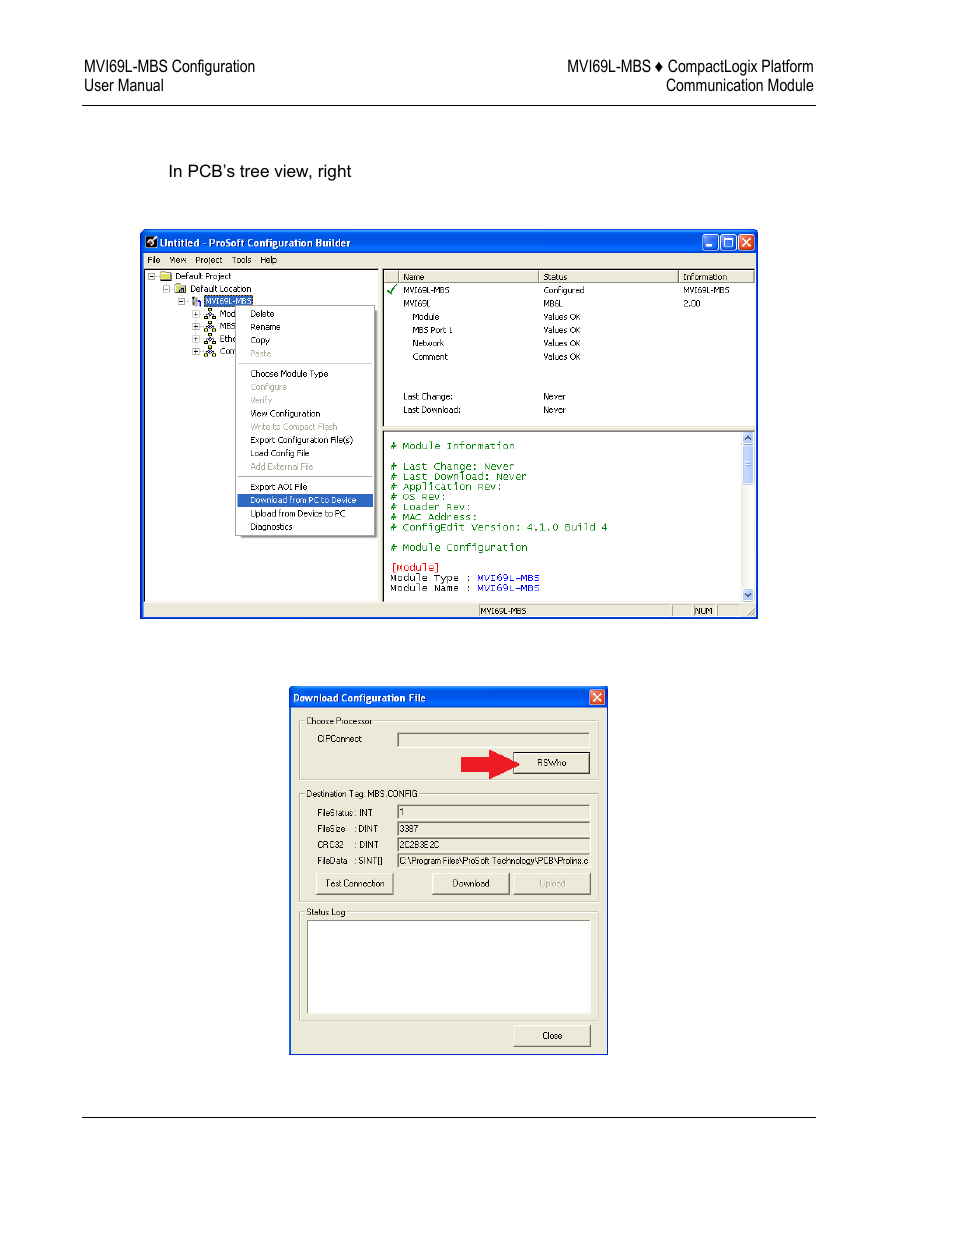The height and width of the screenshot is (1235, 954).
Task: Select Diagnostics in the context menu
Action: point(304,527)
